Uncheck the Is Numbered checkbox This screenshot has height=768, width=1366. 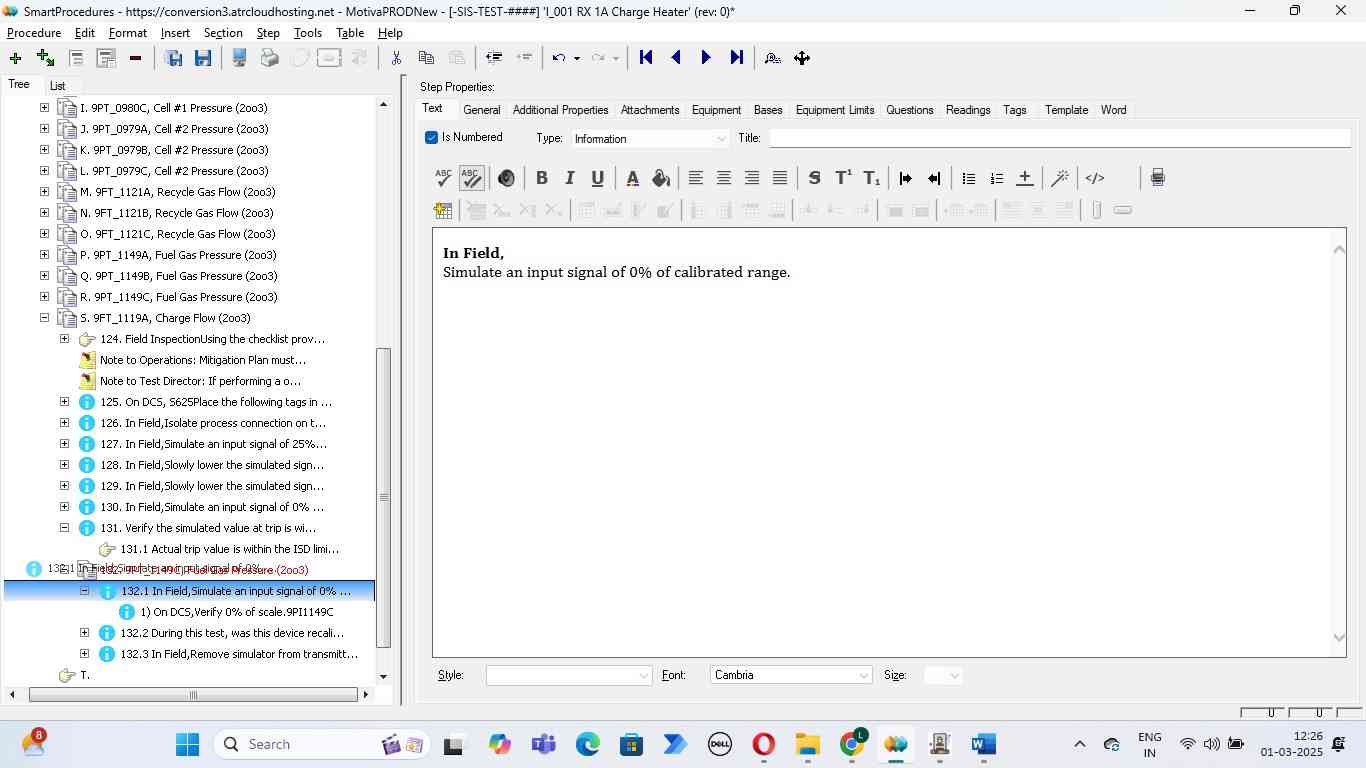(432, 138)
